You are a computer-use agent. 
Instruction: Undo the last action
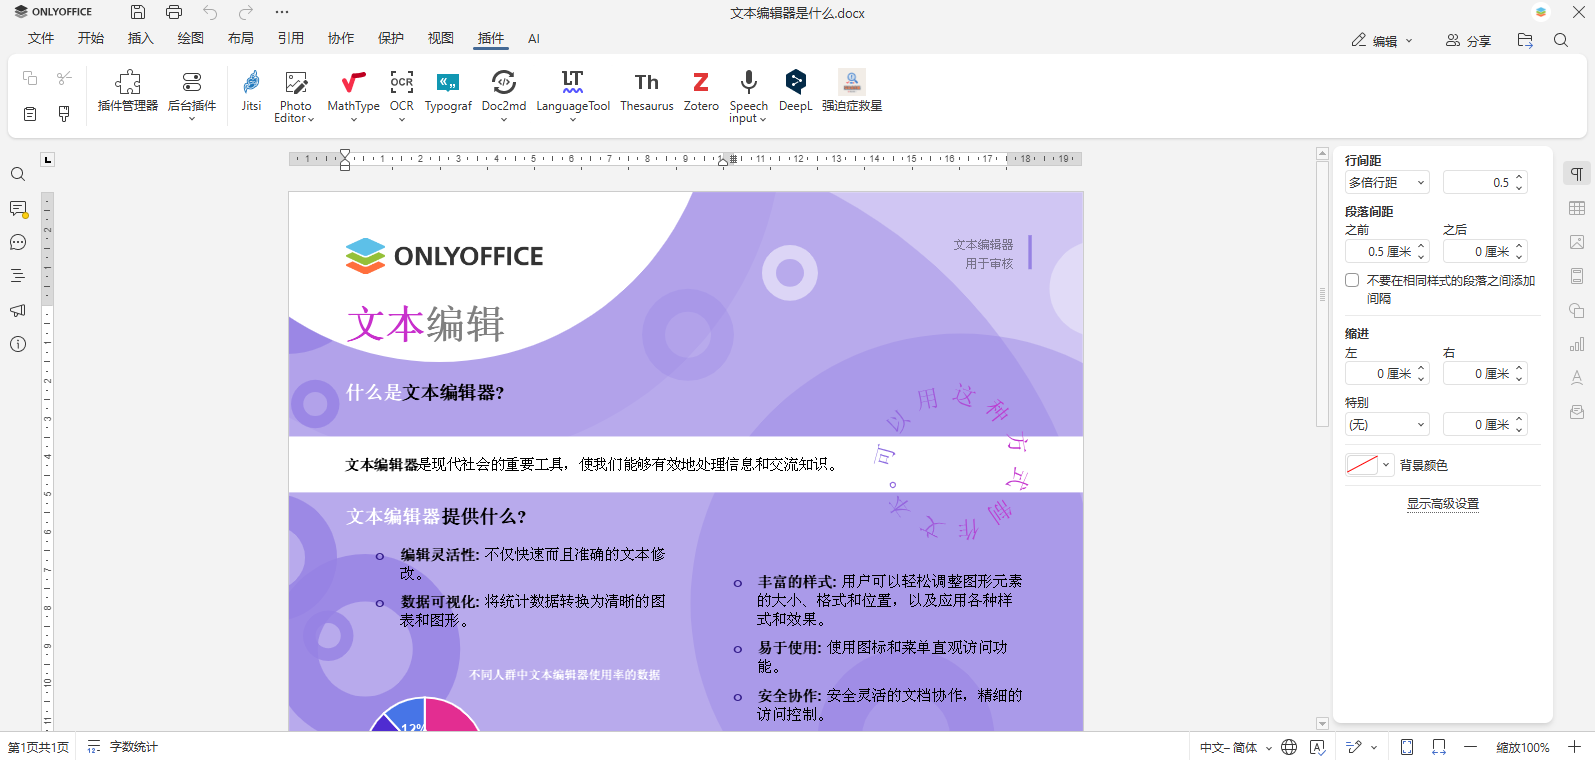[210, 12]
